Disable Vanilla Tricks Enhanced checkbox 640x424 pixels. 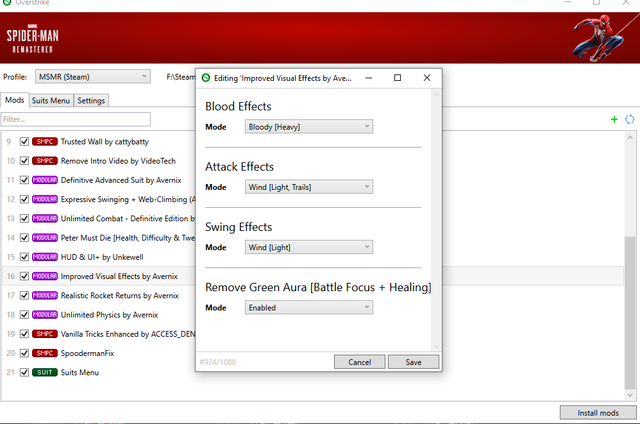click(x=24, y=334)
